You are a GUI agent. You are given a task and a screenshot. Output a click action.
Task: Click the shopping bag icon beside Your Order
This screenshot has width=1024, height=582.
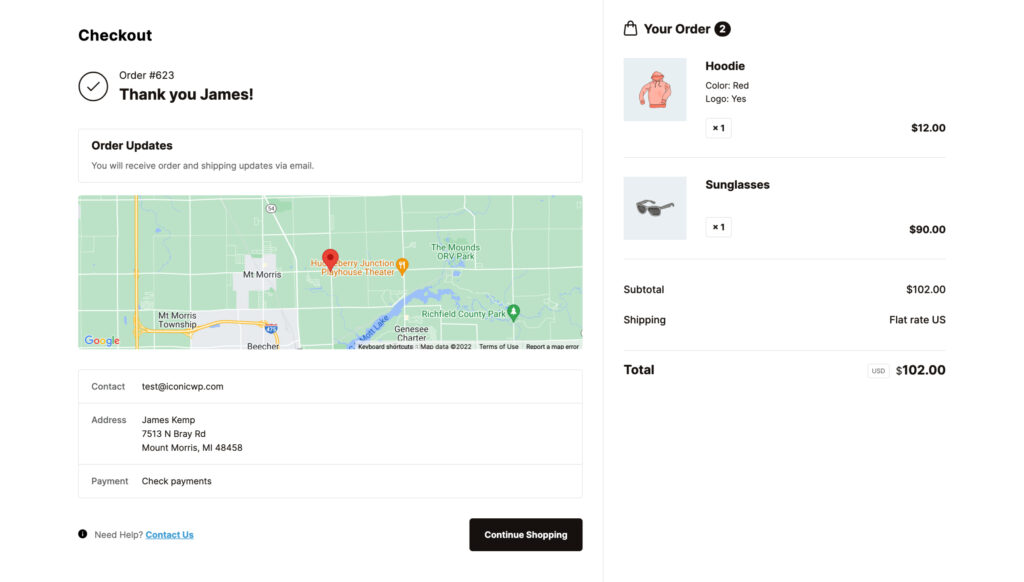click(x=631, y=28)
